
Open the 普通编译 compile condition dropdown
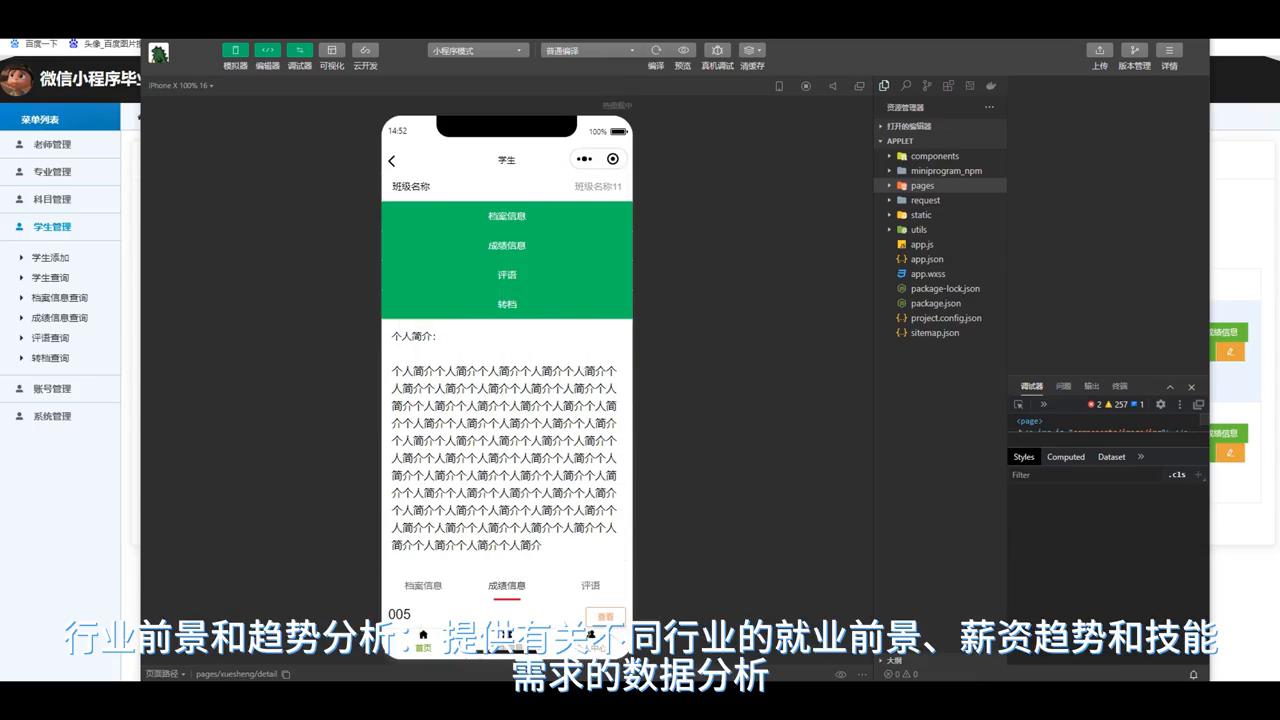pyautogui.click(x=588, y=50)
